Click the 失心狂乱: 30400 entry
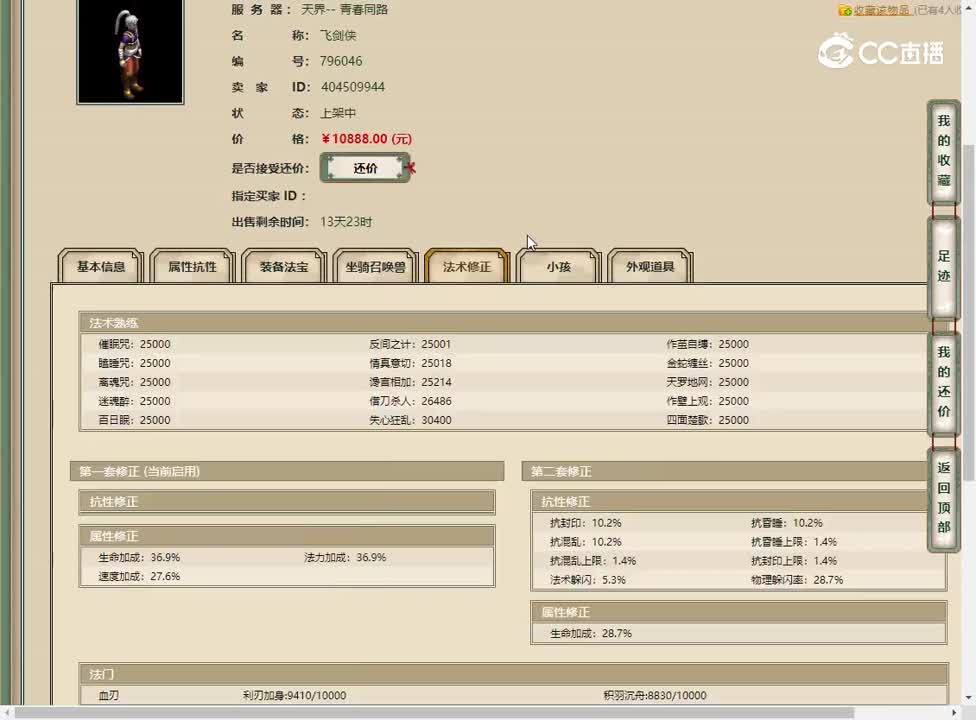976x720 pixels. [410, 420]
